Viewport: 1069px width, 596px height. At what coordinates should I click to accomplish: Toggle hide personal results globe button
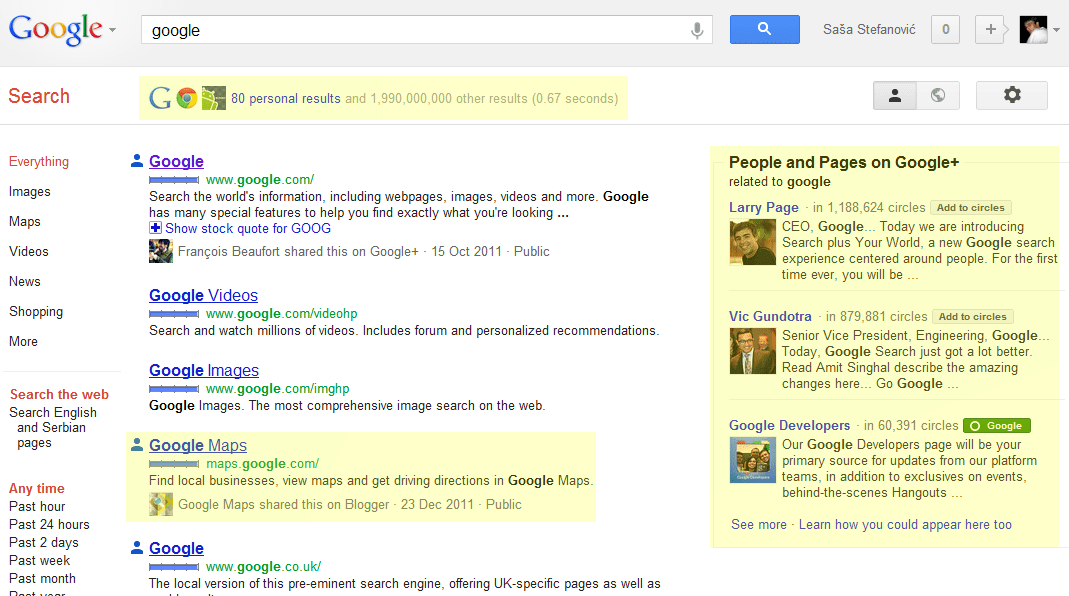[938, 95]
